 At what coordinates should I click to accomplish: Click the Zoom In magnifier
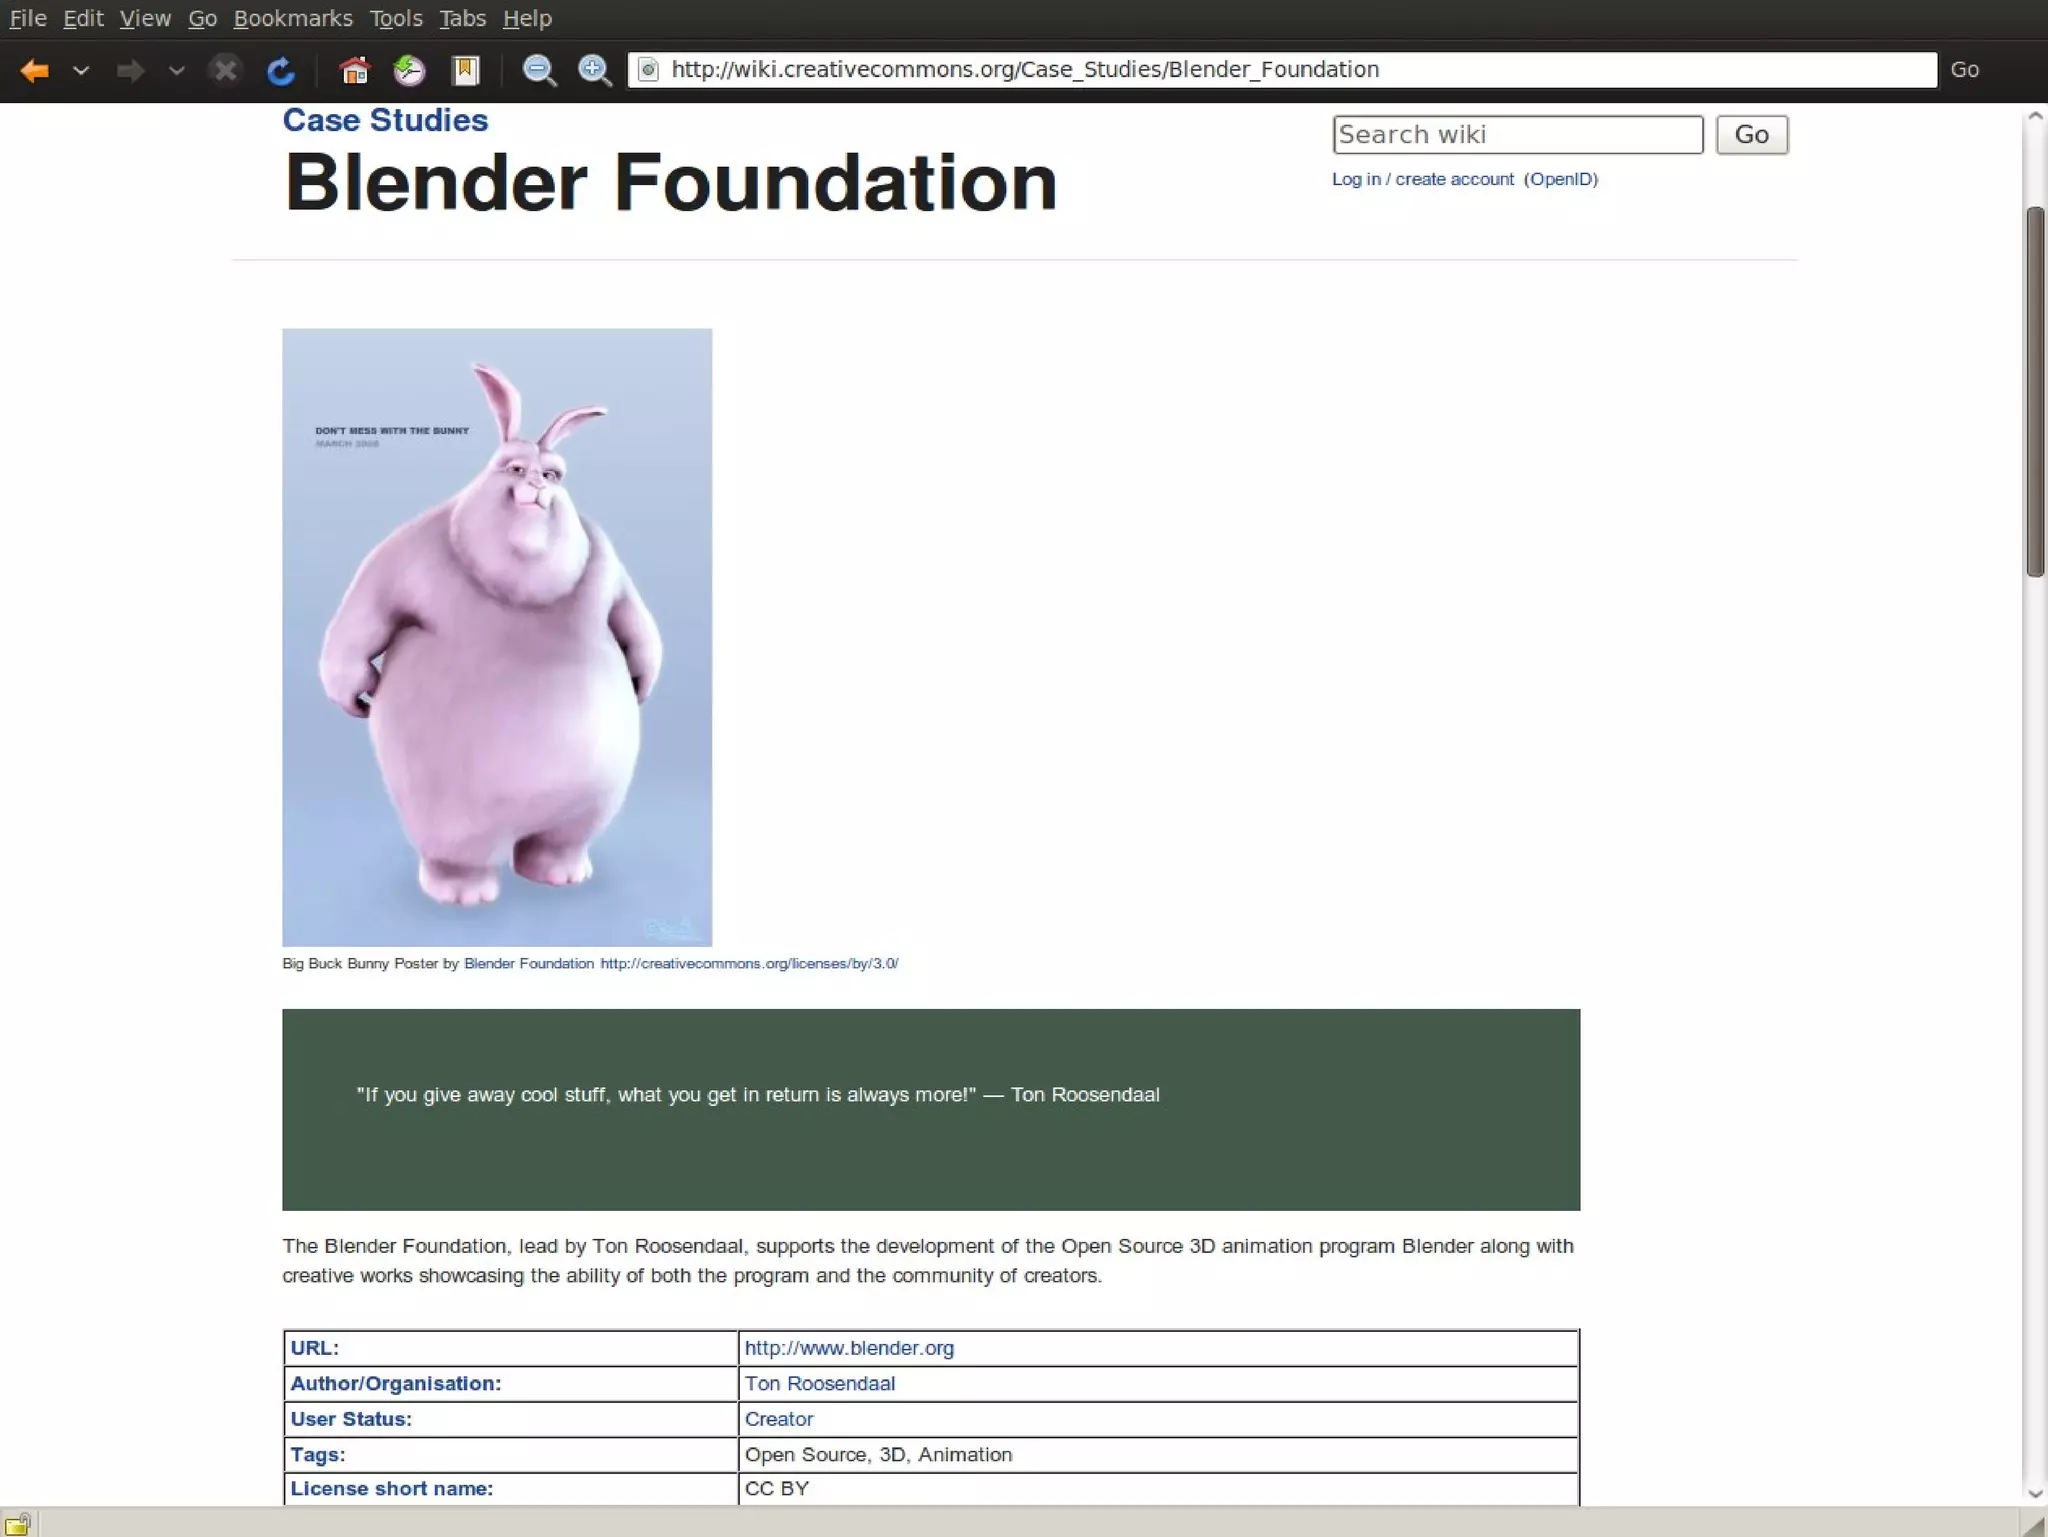[595, 70]
